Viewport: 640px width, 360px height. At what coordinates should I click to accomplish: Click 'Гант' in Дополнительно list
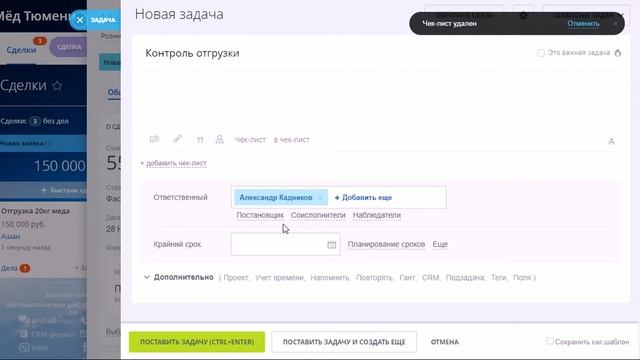[x=407, y=278]
